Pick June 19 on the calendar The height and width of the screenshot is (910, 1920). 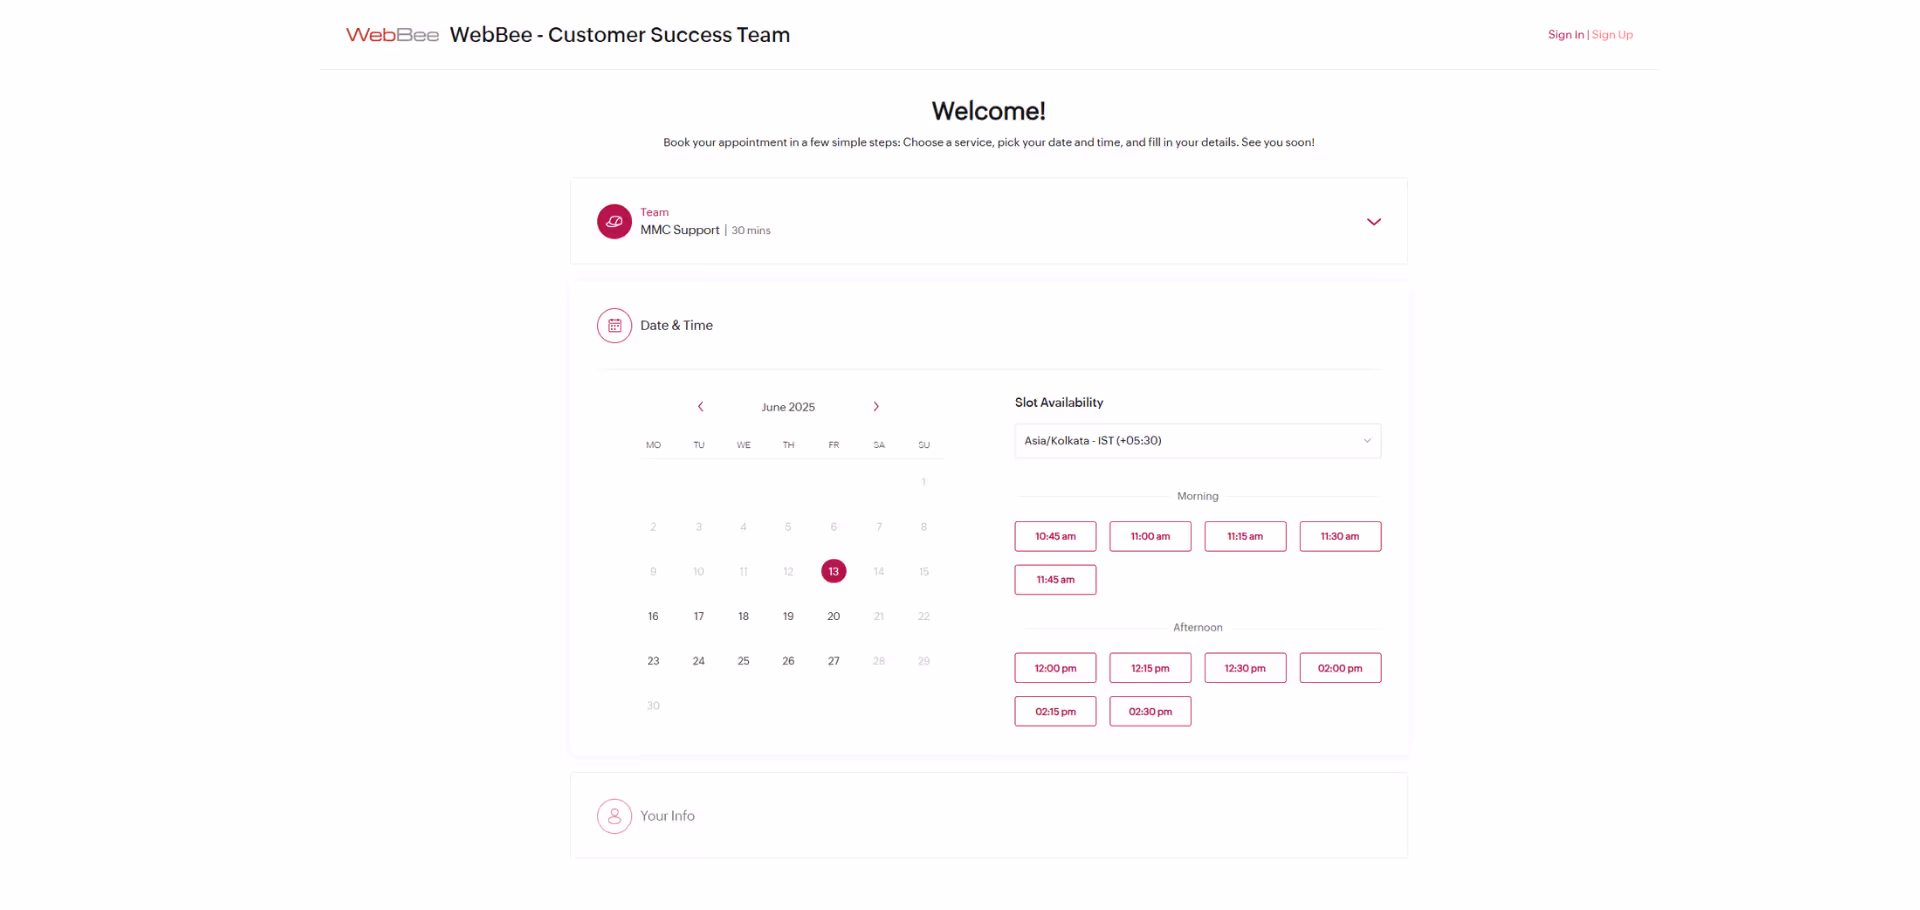pyautogui.click(x=788, y=616)
